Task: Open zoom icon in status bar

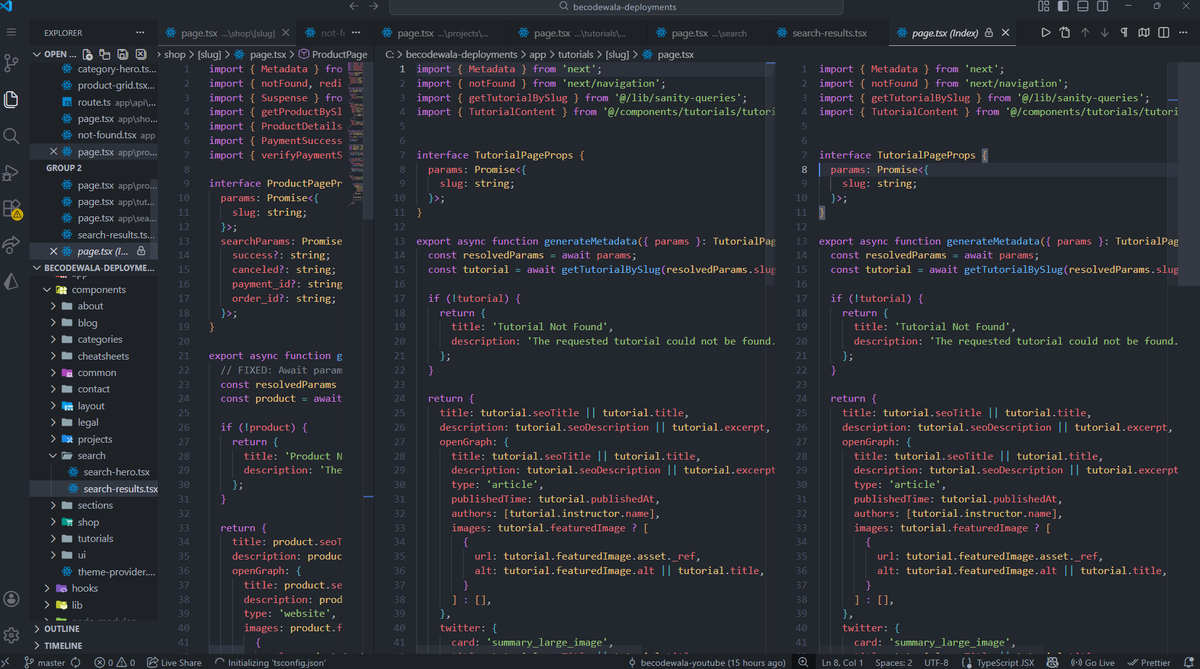Action: 804,662
